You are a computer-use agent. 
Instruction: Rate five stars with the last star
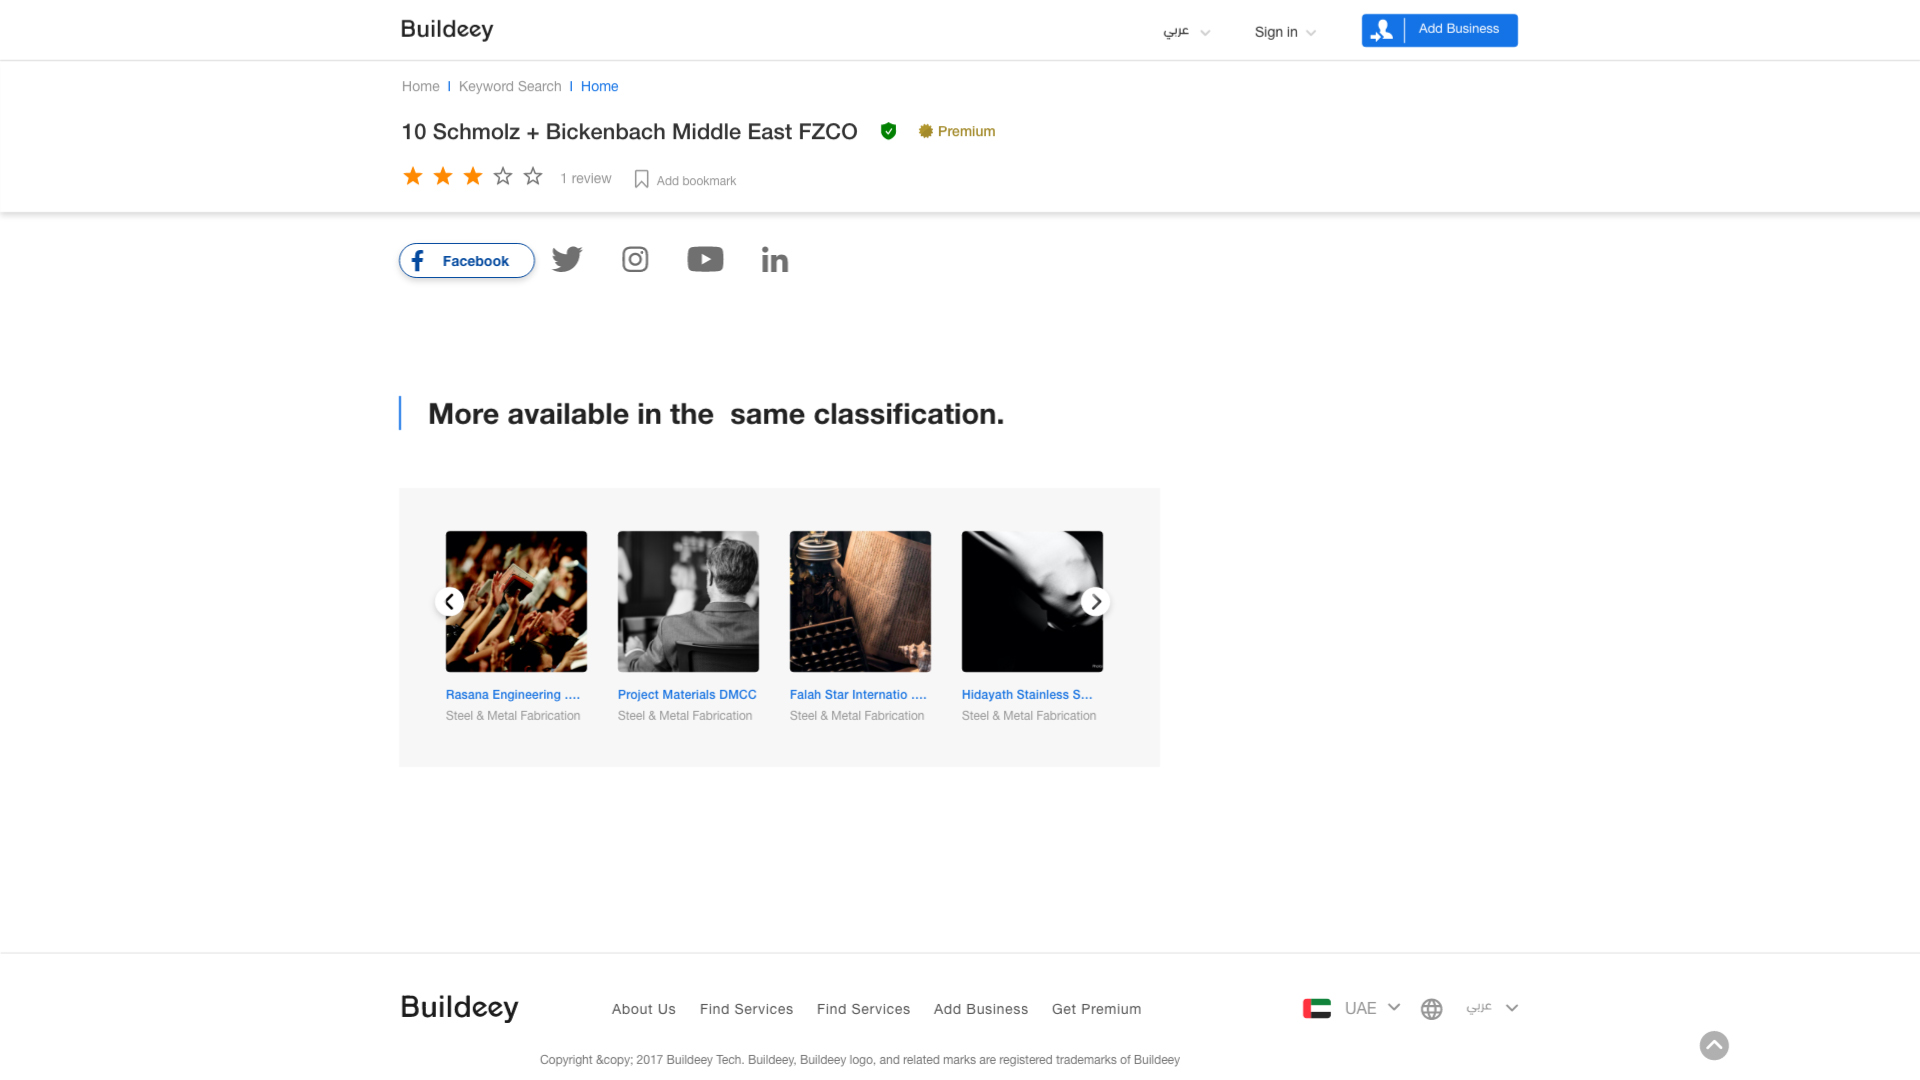click(533, 177)
